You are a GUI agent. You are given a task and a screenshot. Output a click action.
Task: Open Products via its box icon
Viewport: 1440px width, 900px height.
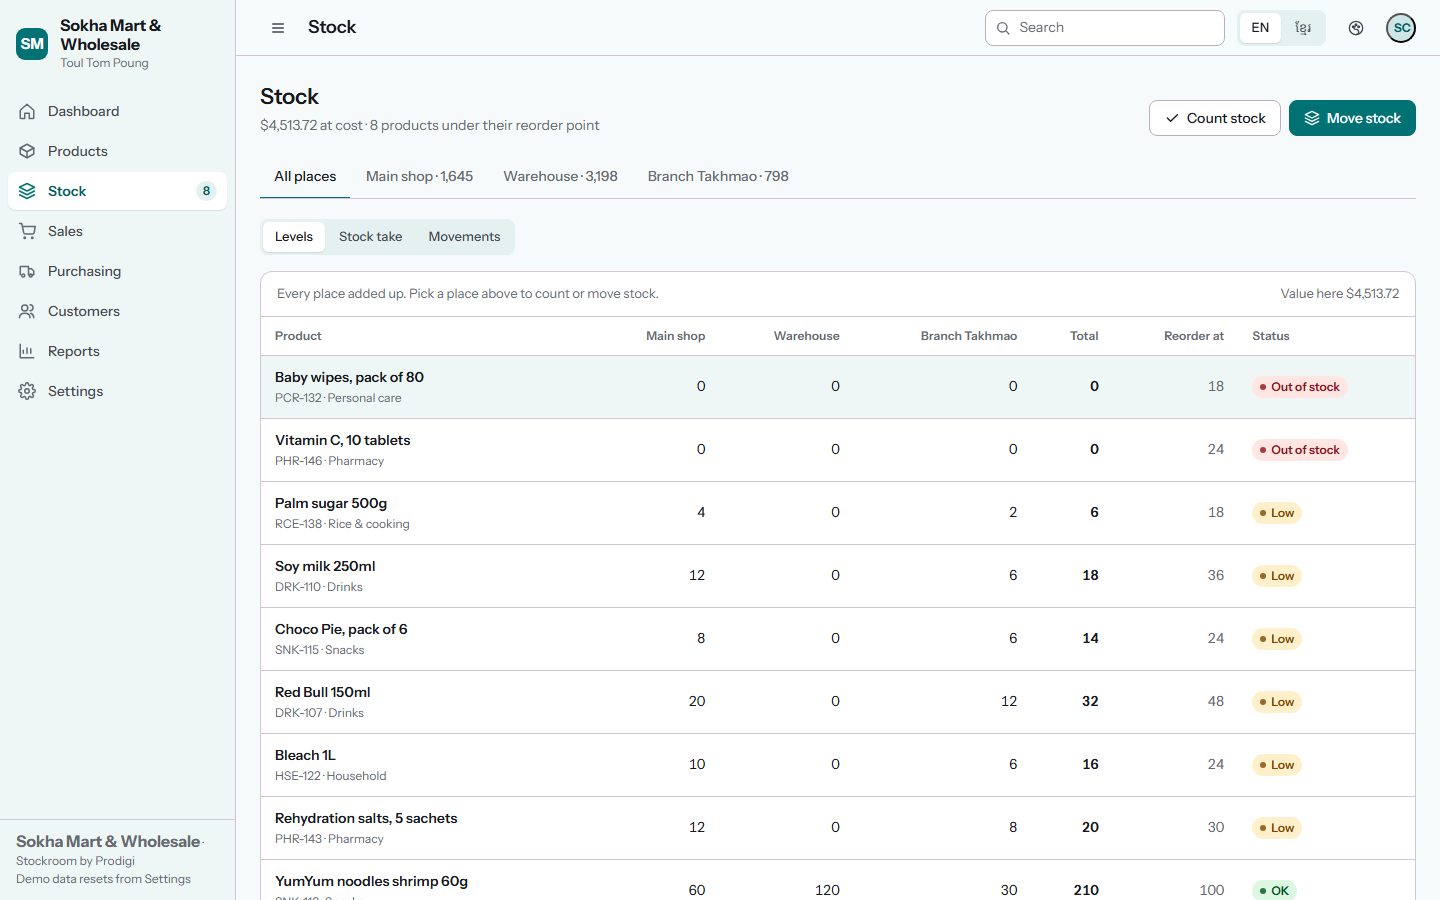click(27, 151)
